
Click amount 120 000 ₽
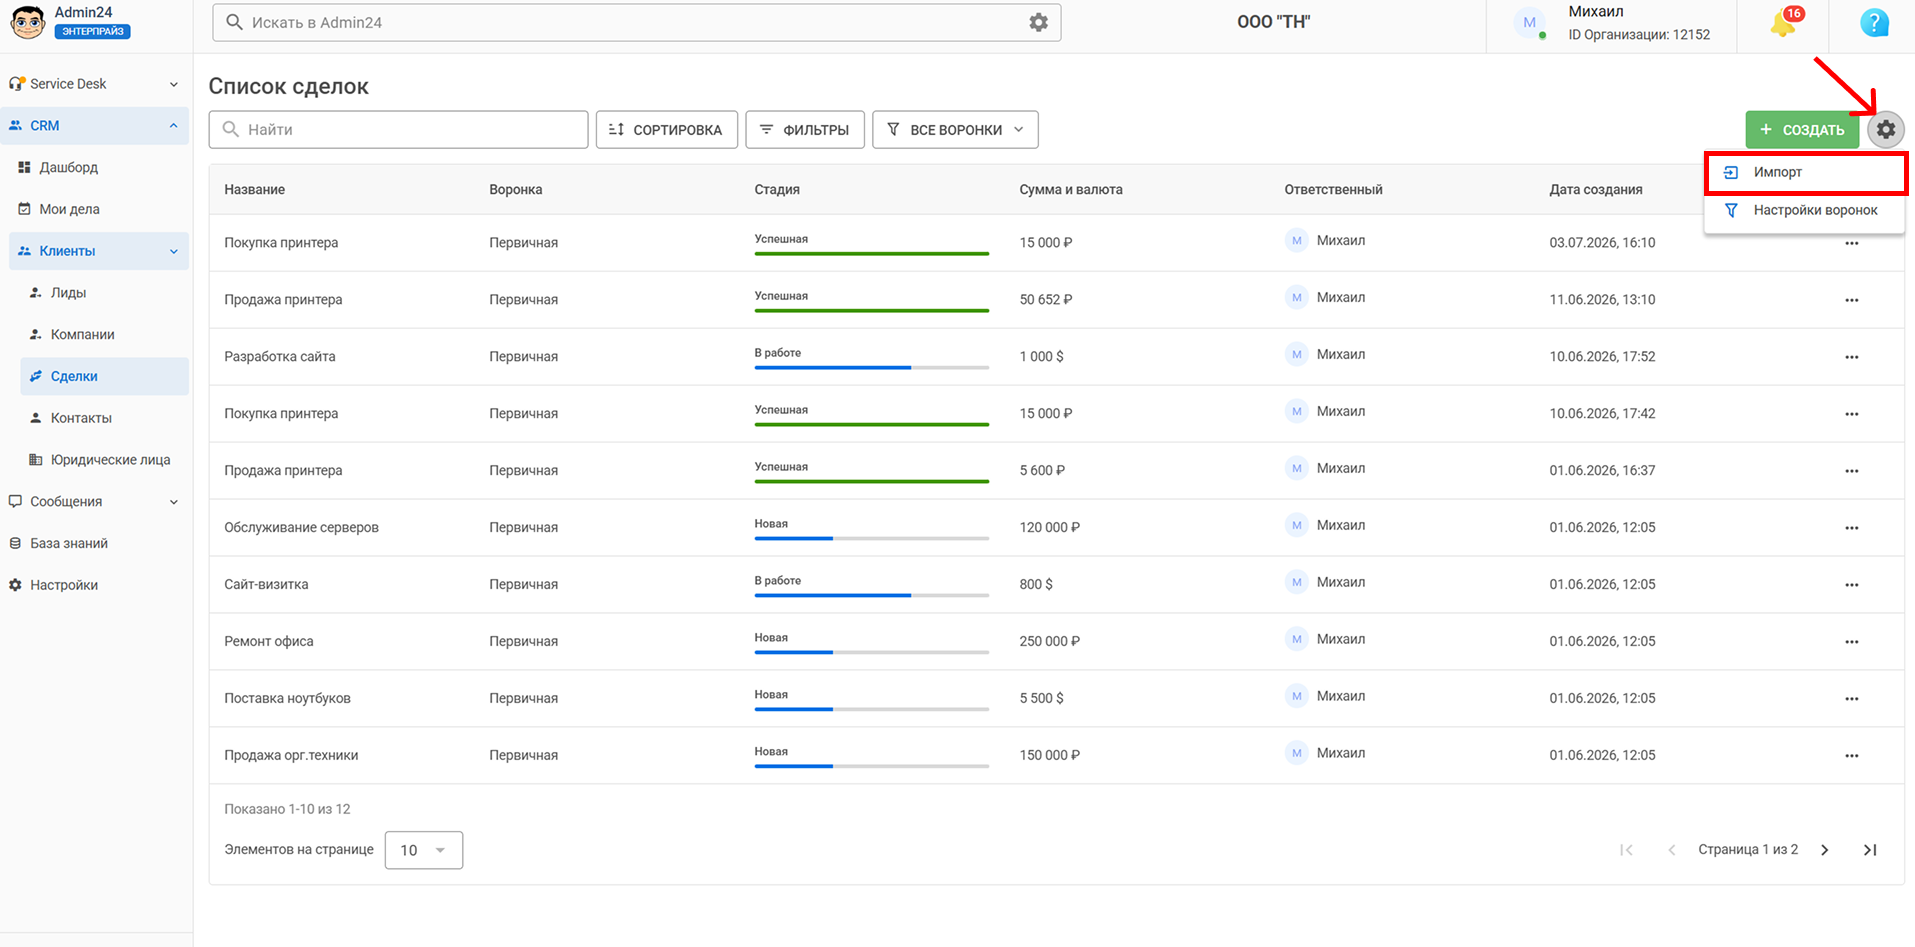click(1049, 528)
